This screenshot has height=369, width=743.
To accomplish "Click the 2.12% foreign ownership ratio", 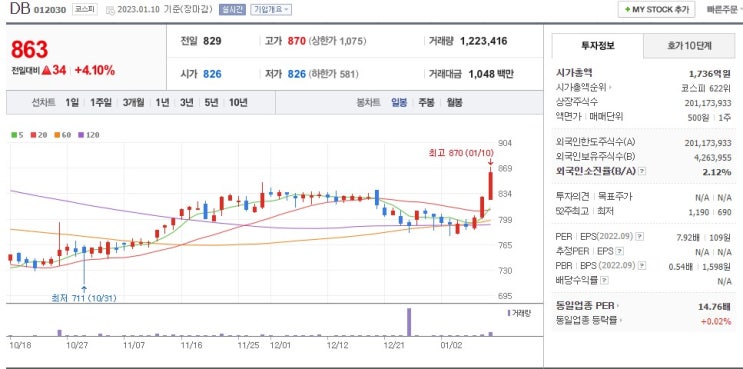I will pyautogui.click(x=717, y=171).
